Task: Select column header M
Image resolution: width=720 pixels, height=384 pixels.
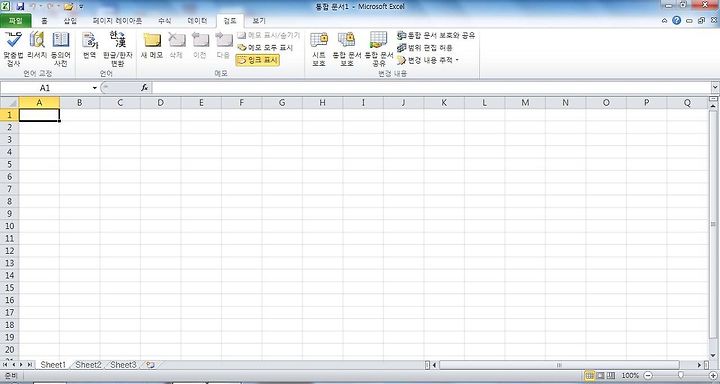Action: click(525, 103)
